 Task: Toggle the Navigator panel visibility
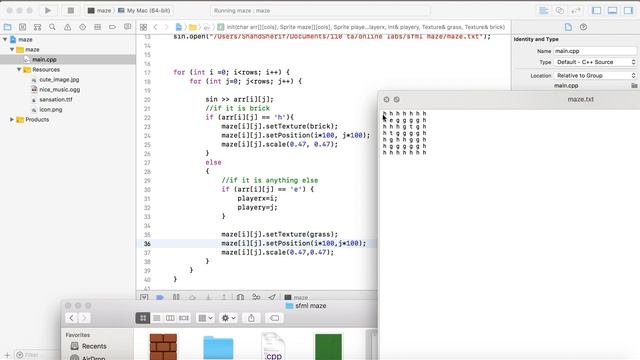coord(596,11)
